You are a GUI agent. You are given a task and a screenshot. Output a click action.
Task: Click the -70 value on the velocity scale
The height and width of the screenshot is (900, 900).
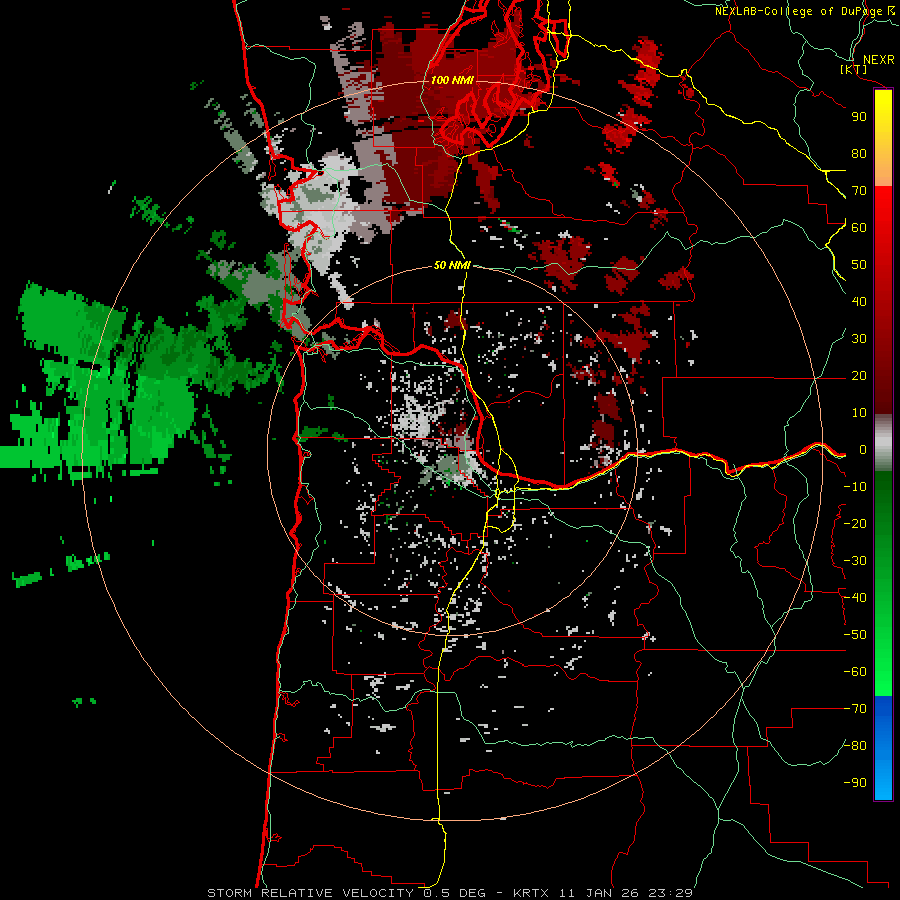click(x=855, y=709)
